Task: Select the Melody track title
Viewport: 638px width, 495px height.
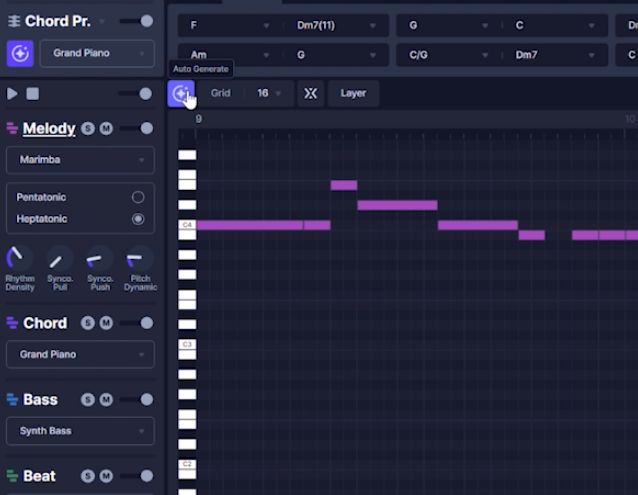Action: pos(49,128)
